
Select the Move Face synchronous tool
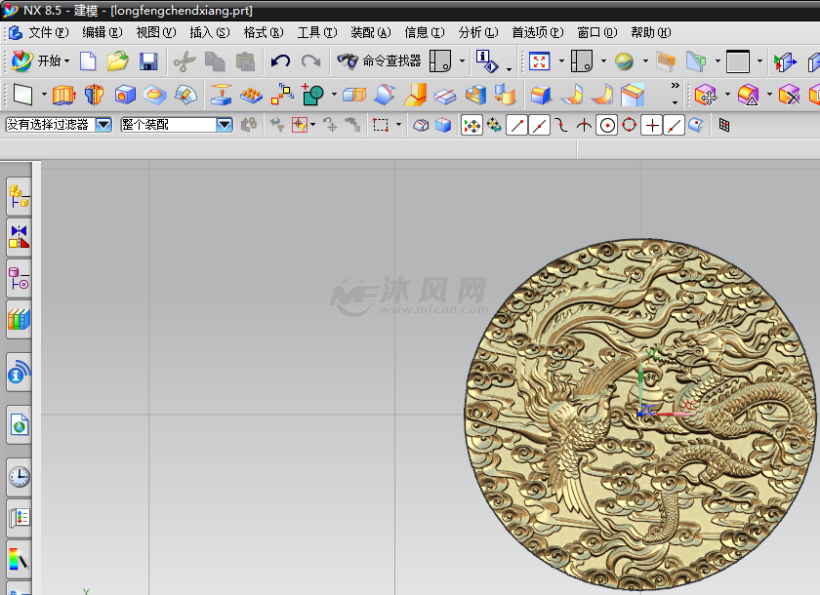[705, 95]
